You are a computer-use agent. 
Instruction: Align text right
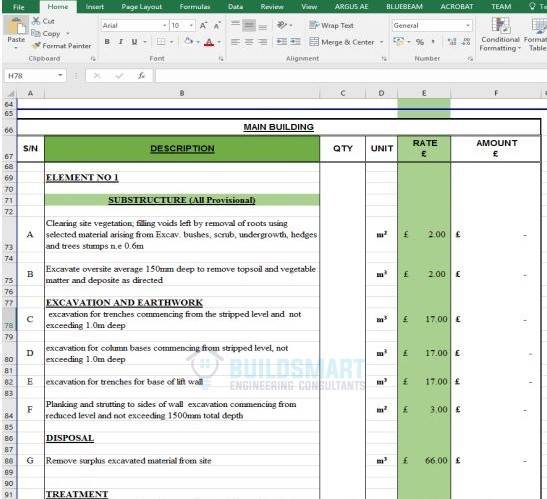click(263, 42)
